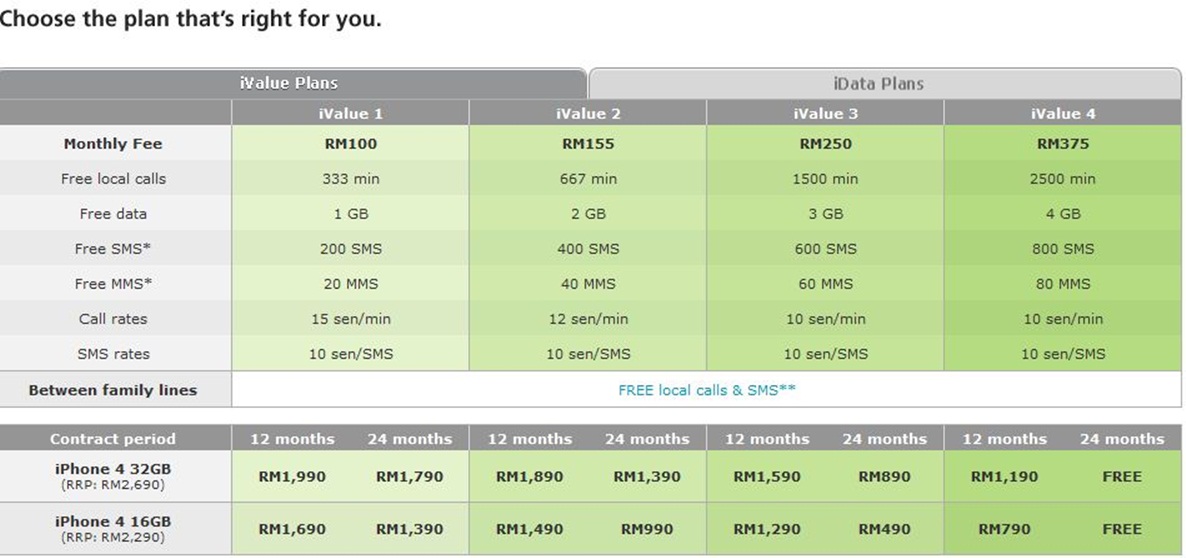The height and width of the screenshot is (558, 1186).
Task: Click the 4 GB free data cell
Action: tap(1063, 214)
